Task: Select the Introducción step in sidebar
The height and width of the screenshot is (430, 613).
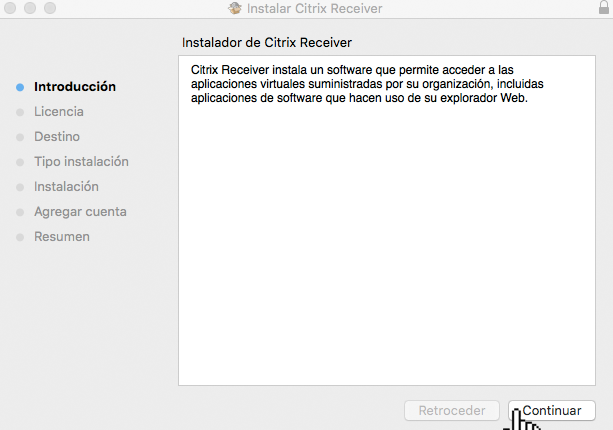Action: [x=75, y=86]
